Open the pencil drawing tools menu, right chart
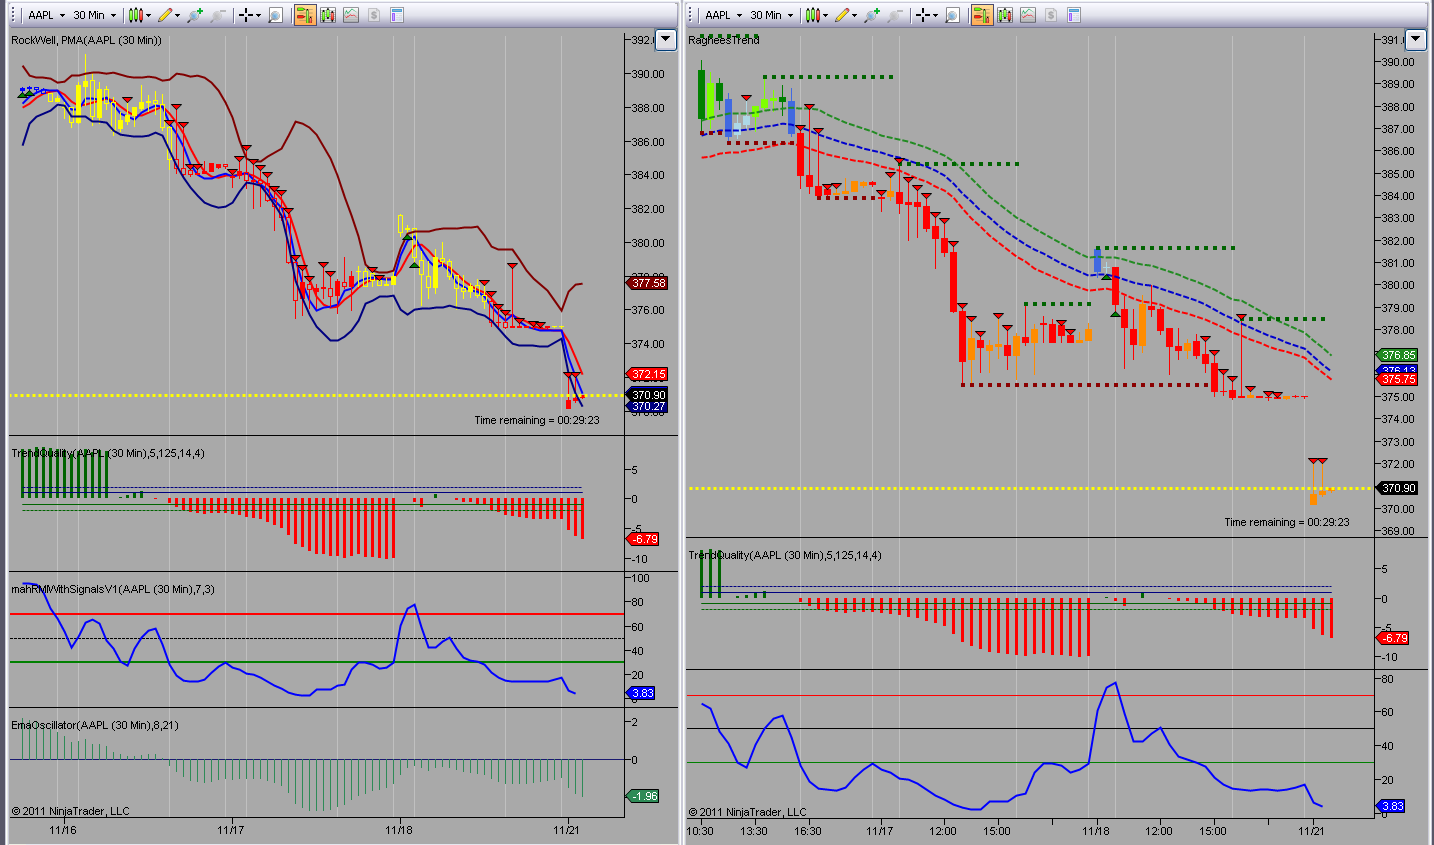 point(846,15)
